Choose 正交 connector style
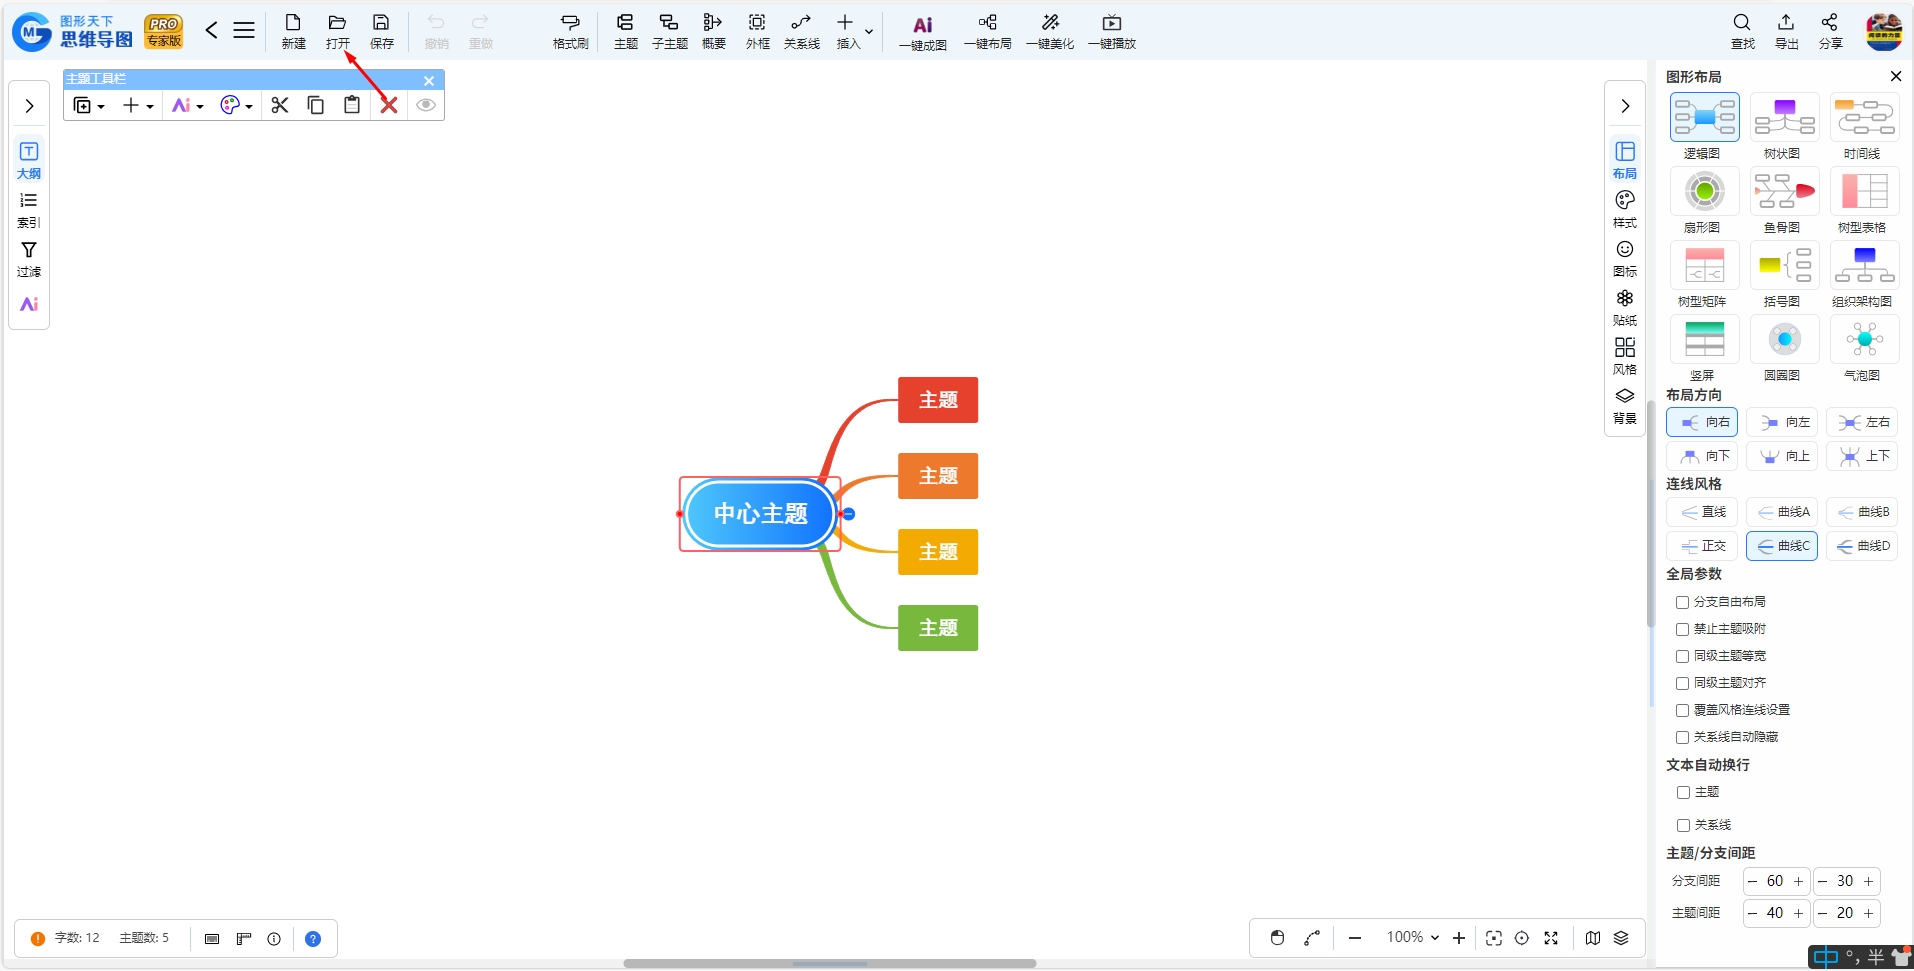 click(1702, 546)
